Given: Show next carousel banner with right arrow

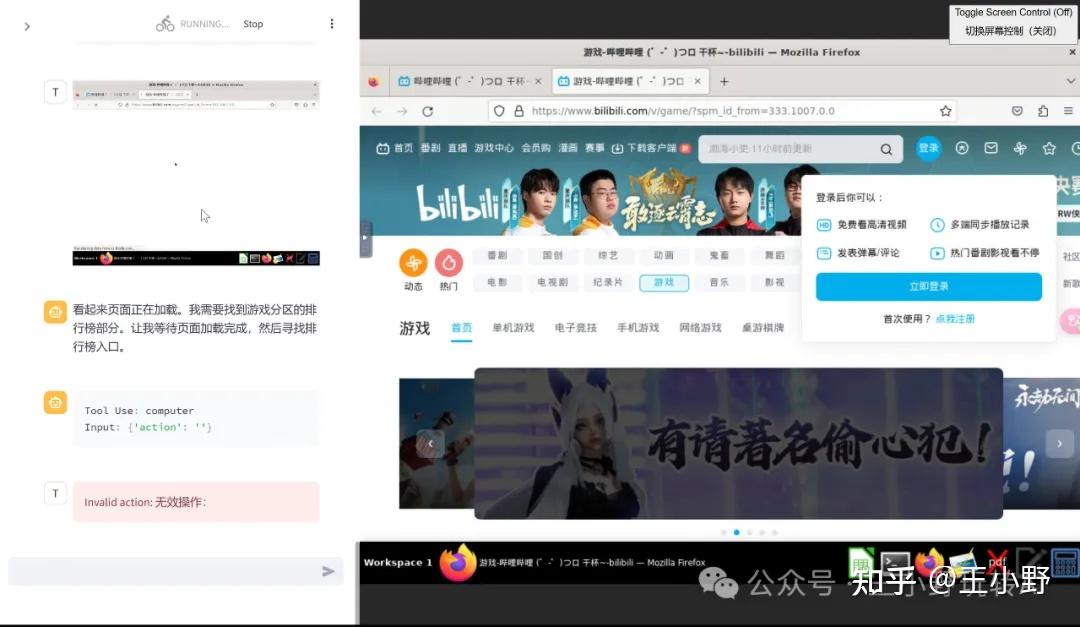Looking at the screenshot, I should (x=1059, y=444).
